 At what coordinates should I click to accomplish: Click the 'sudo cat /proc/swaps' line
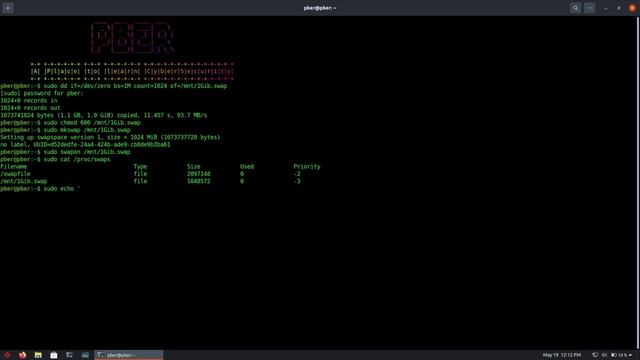(55, 160)
